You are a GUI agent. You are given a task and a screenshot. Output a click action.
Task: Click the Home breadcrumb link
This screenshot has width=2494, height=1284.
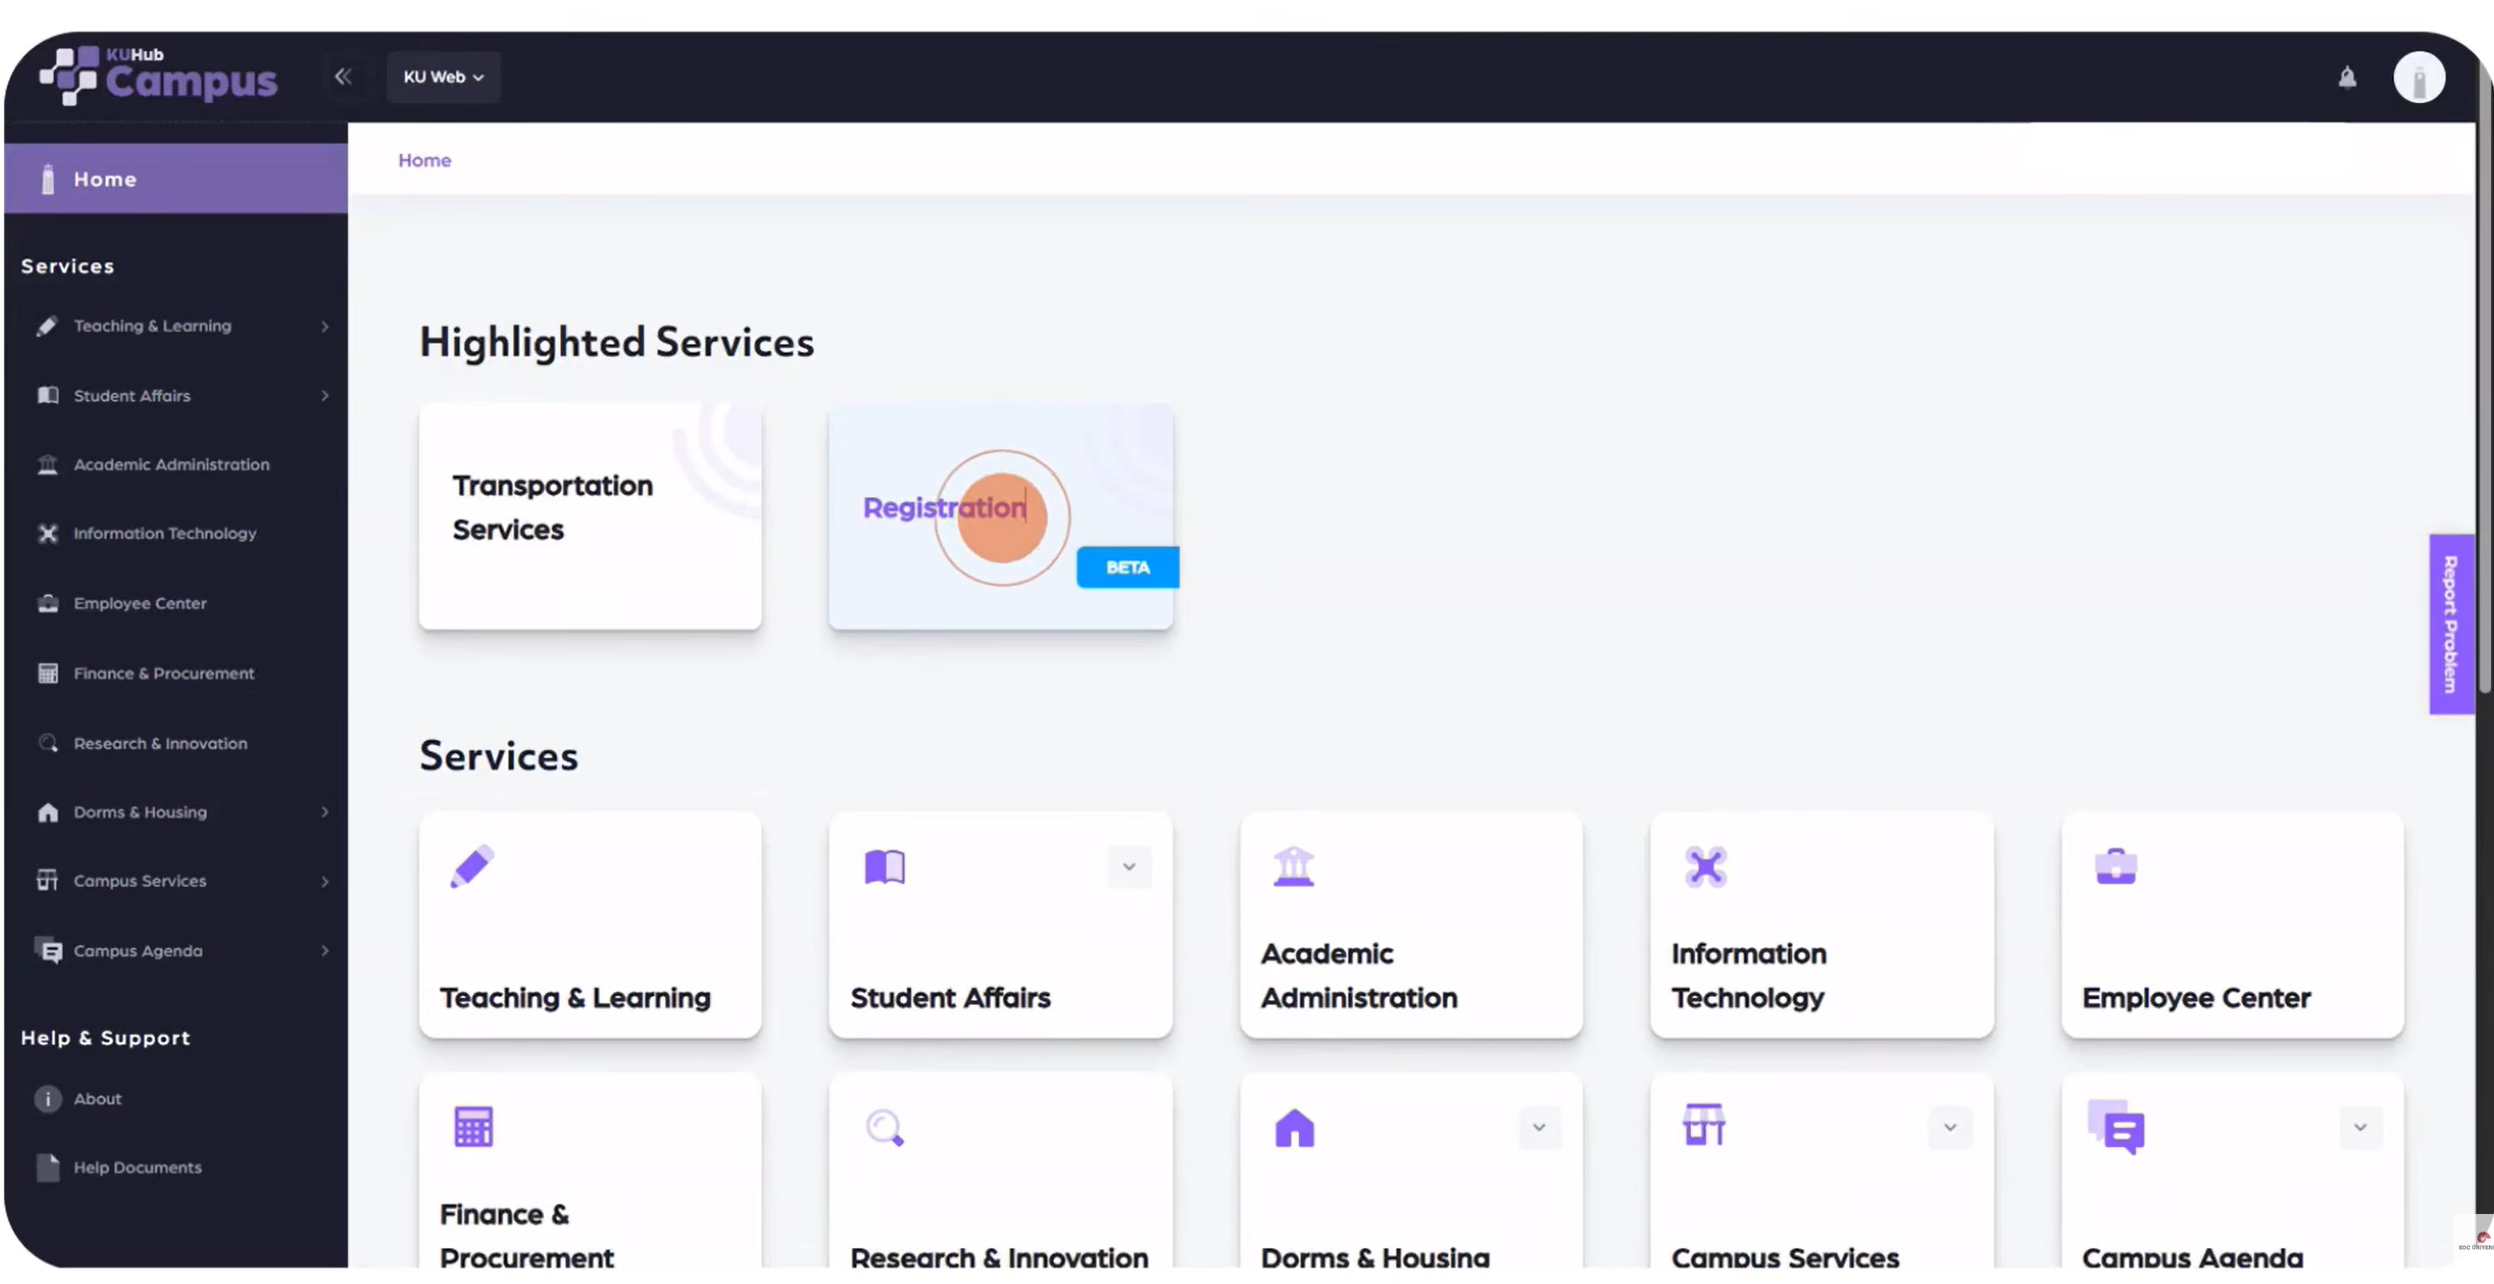click(x=424, y=160)
